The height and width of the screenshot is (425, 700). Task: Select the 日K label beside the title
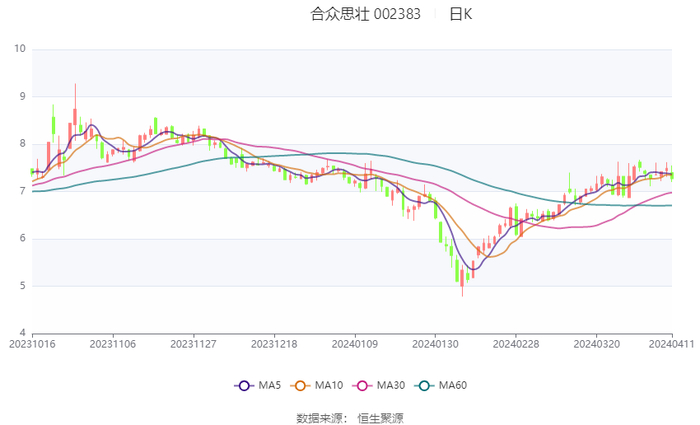[460, 15]
